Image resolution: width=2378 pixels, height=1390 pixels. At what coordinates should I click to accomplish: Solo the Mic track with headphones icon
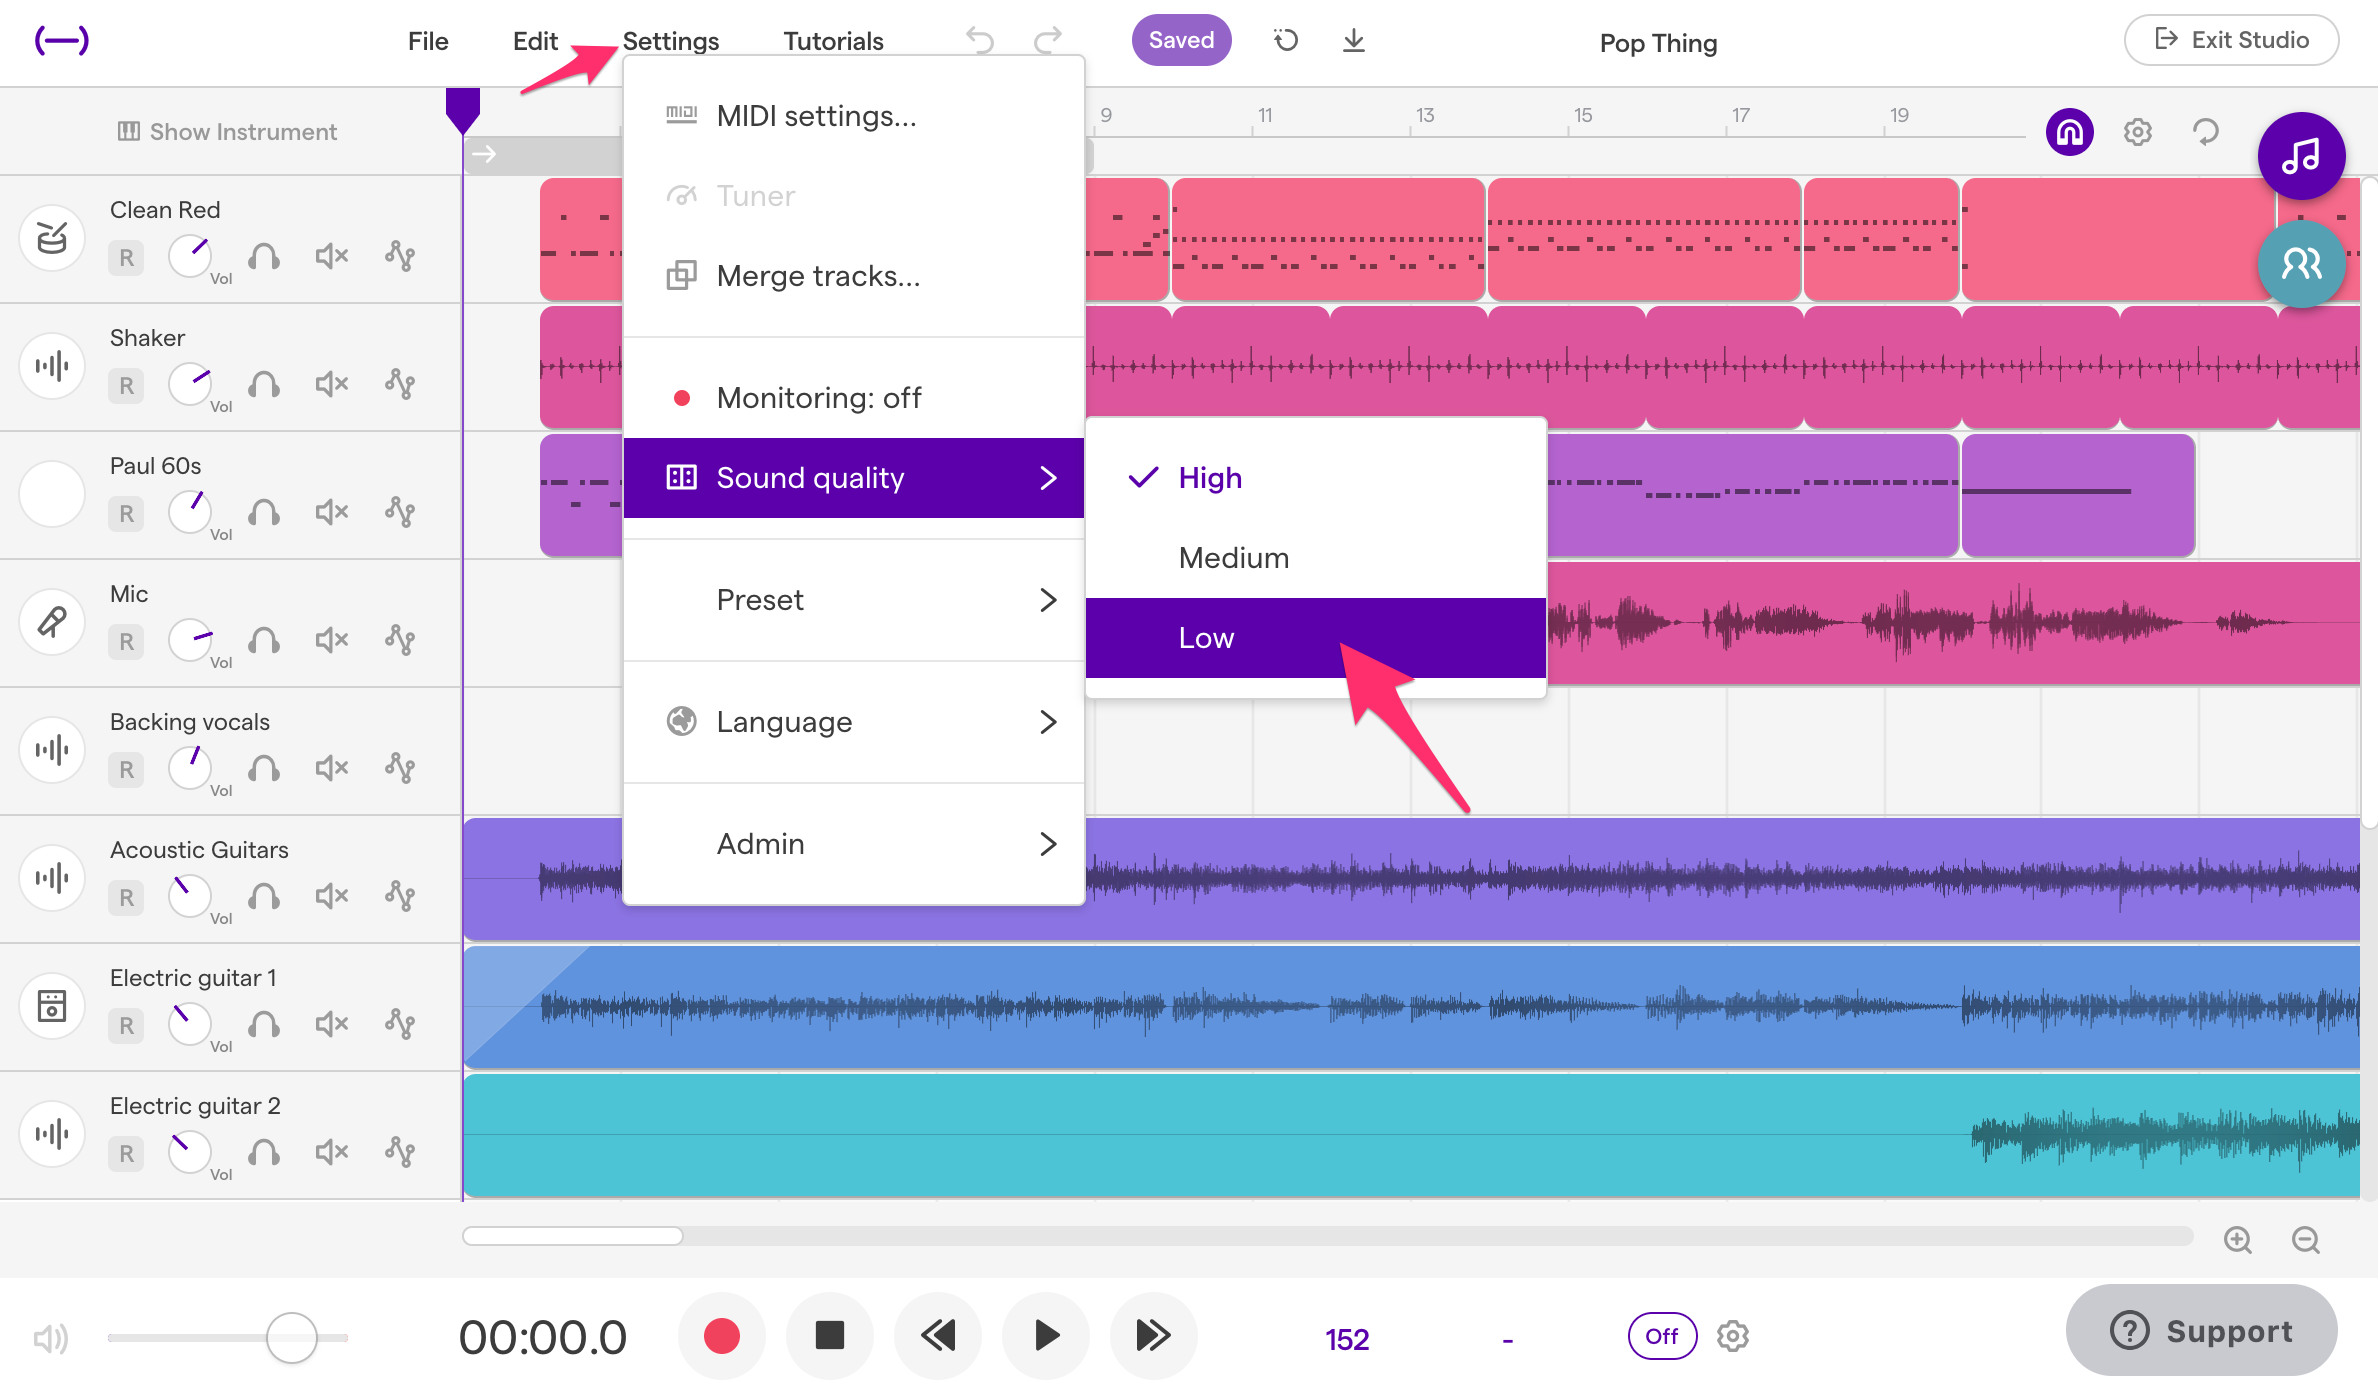pos(264,641)
